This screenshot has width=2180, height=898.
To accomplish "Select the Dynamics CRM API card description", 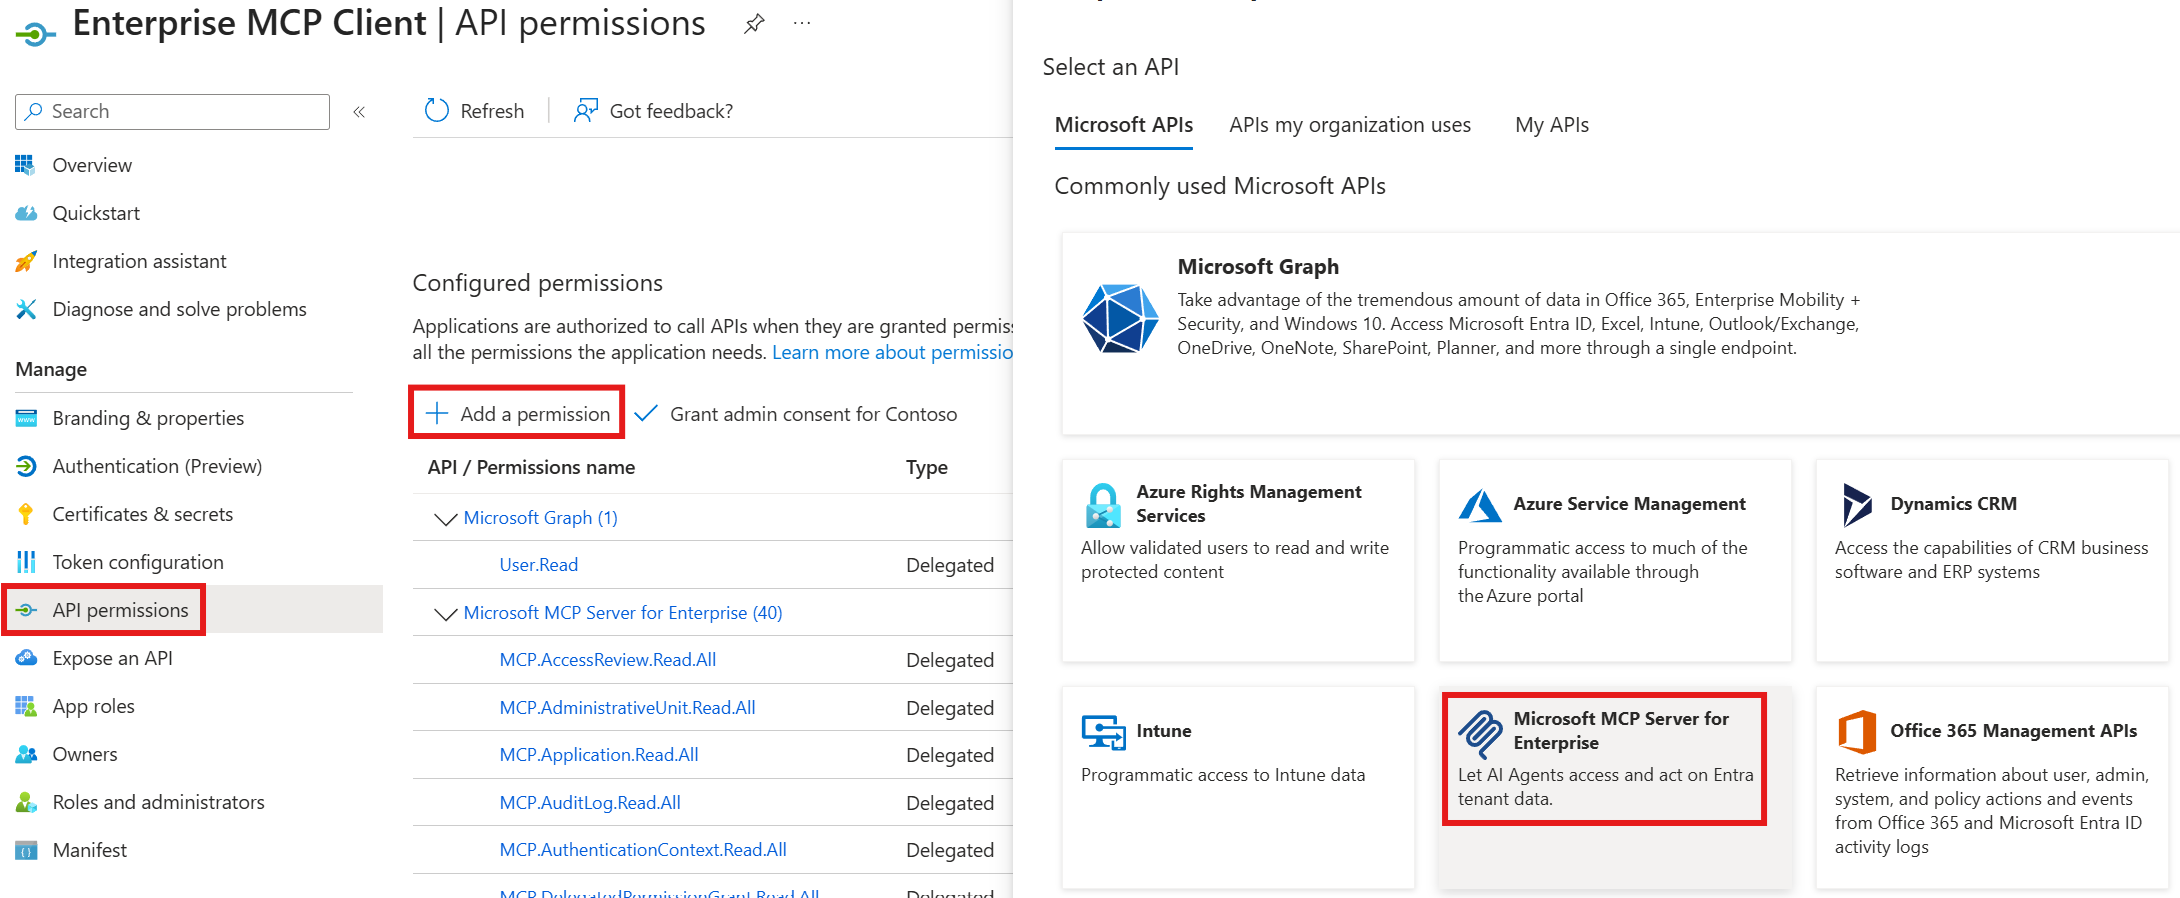I will pos(1991,560).
